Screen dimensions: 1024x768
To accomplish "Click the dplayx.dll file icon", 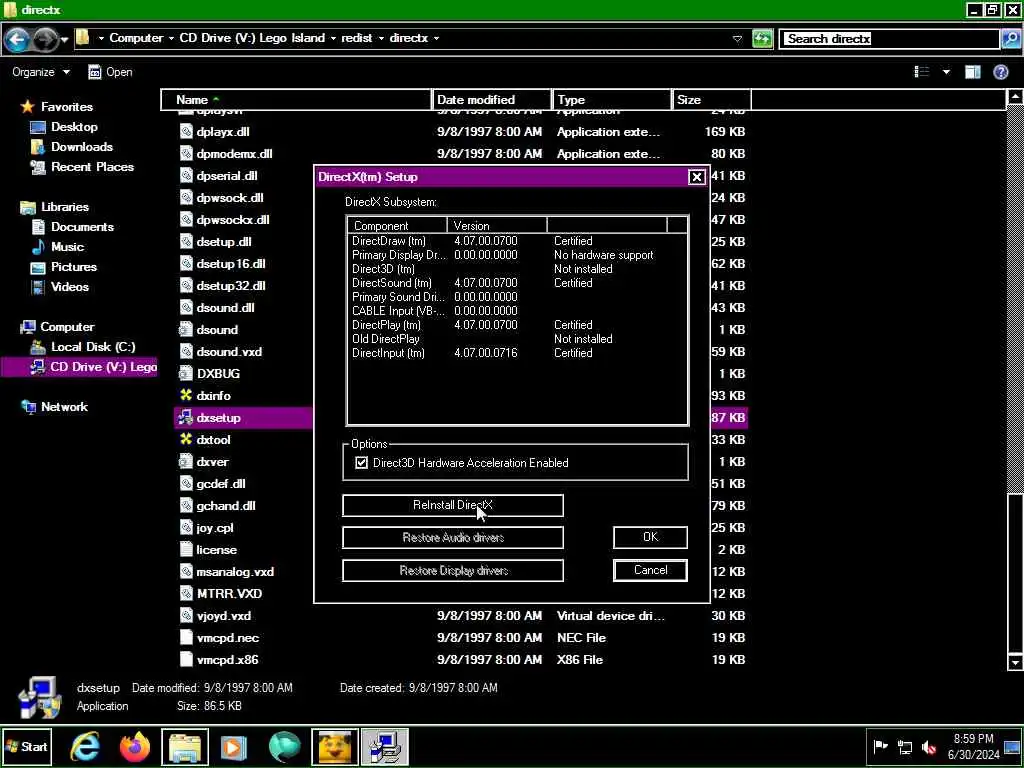I will point(186,131).
